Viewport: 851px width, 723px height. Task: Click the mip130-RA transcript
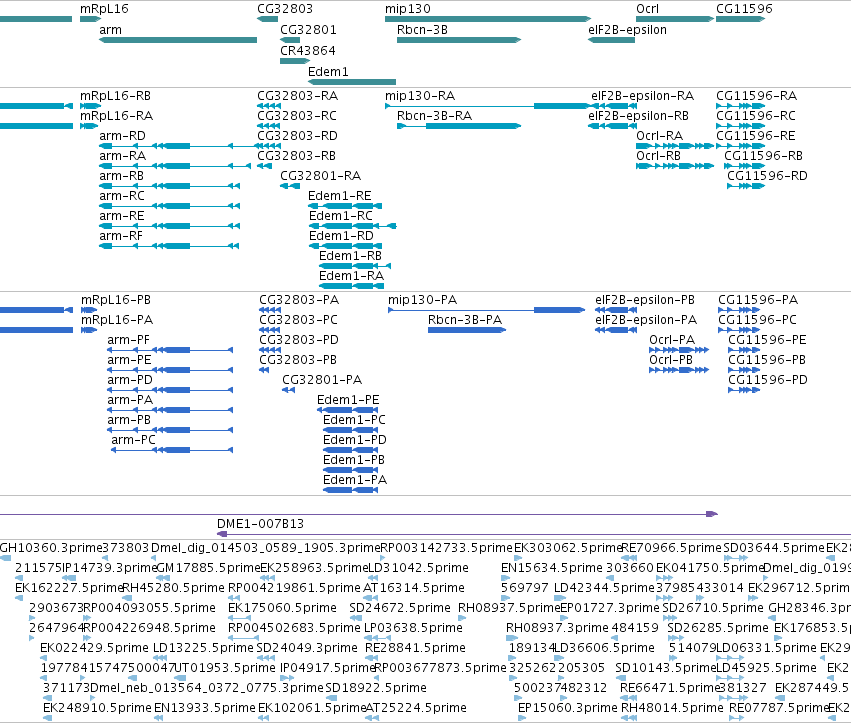(488, 106)
